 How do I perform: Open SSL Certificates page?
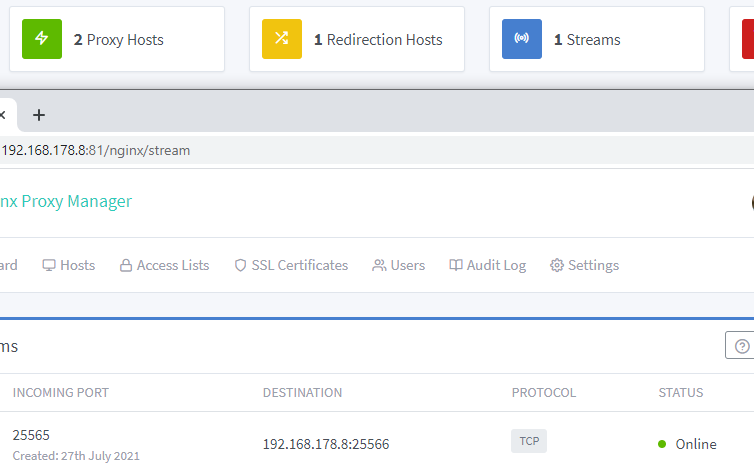(291, 265)
